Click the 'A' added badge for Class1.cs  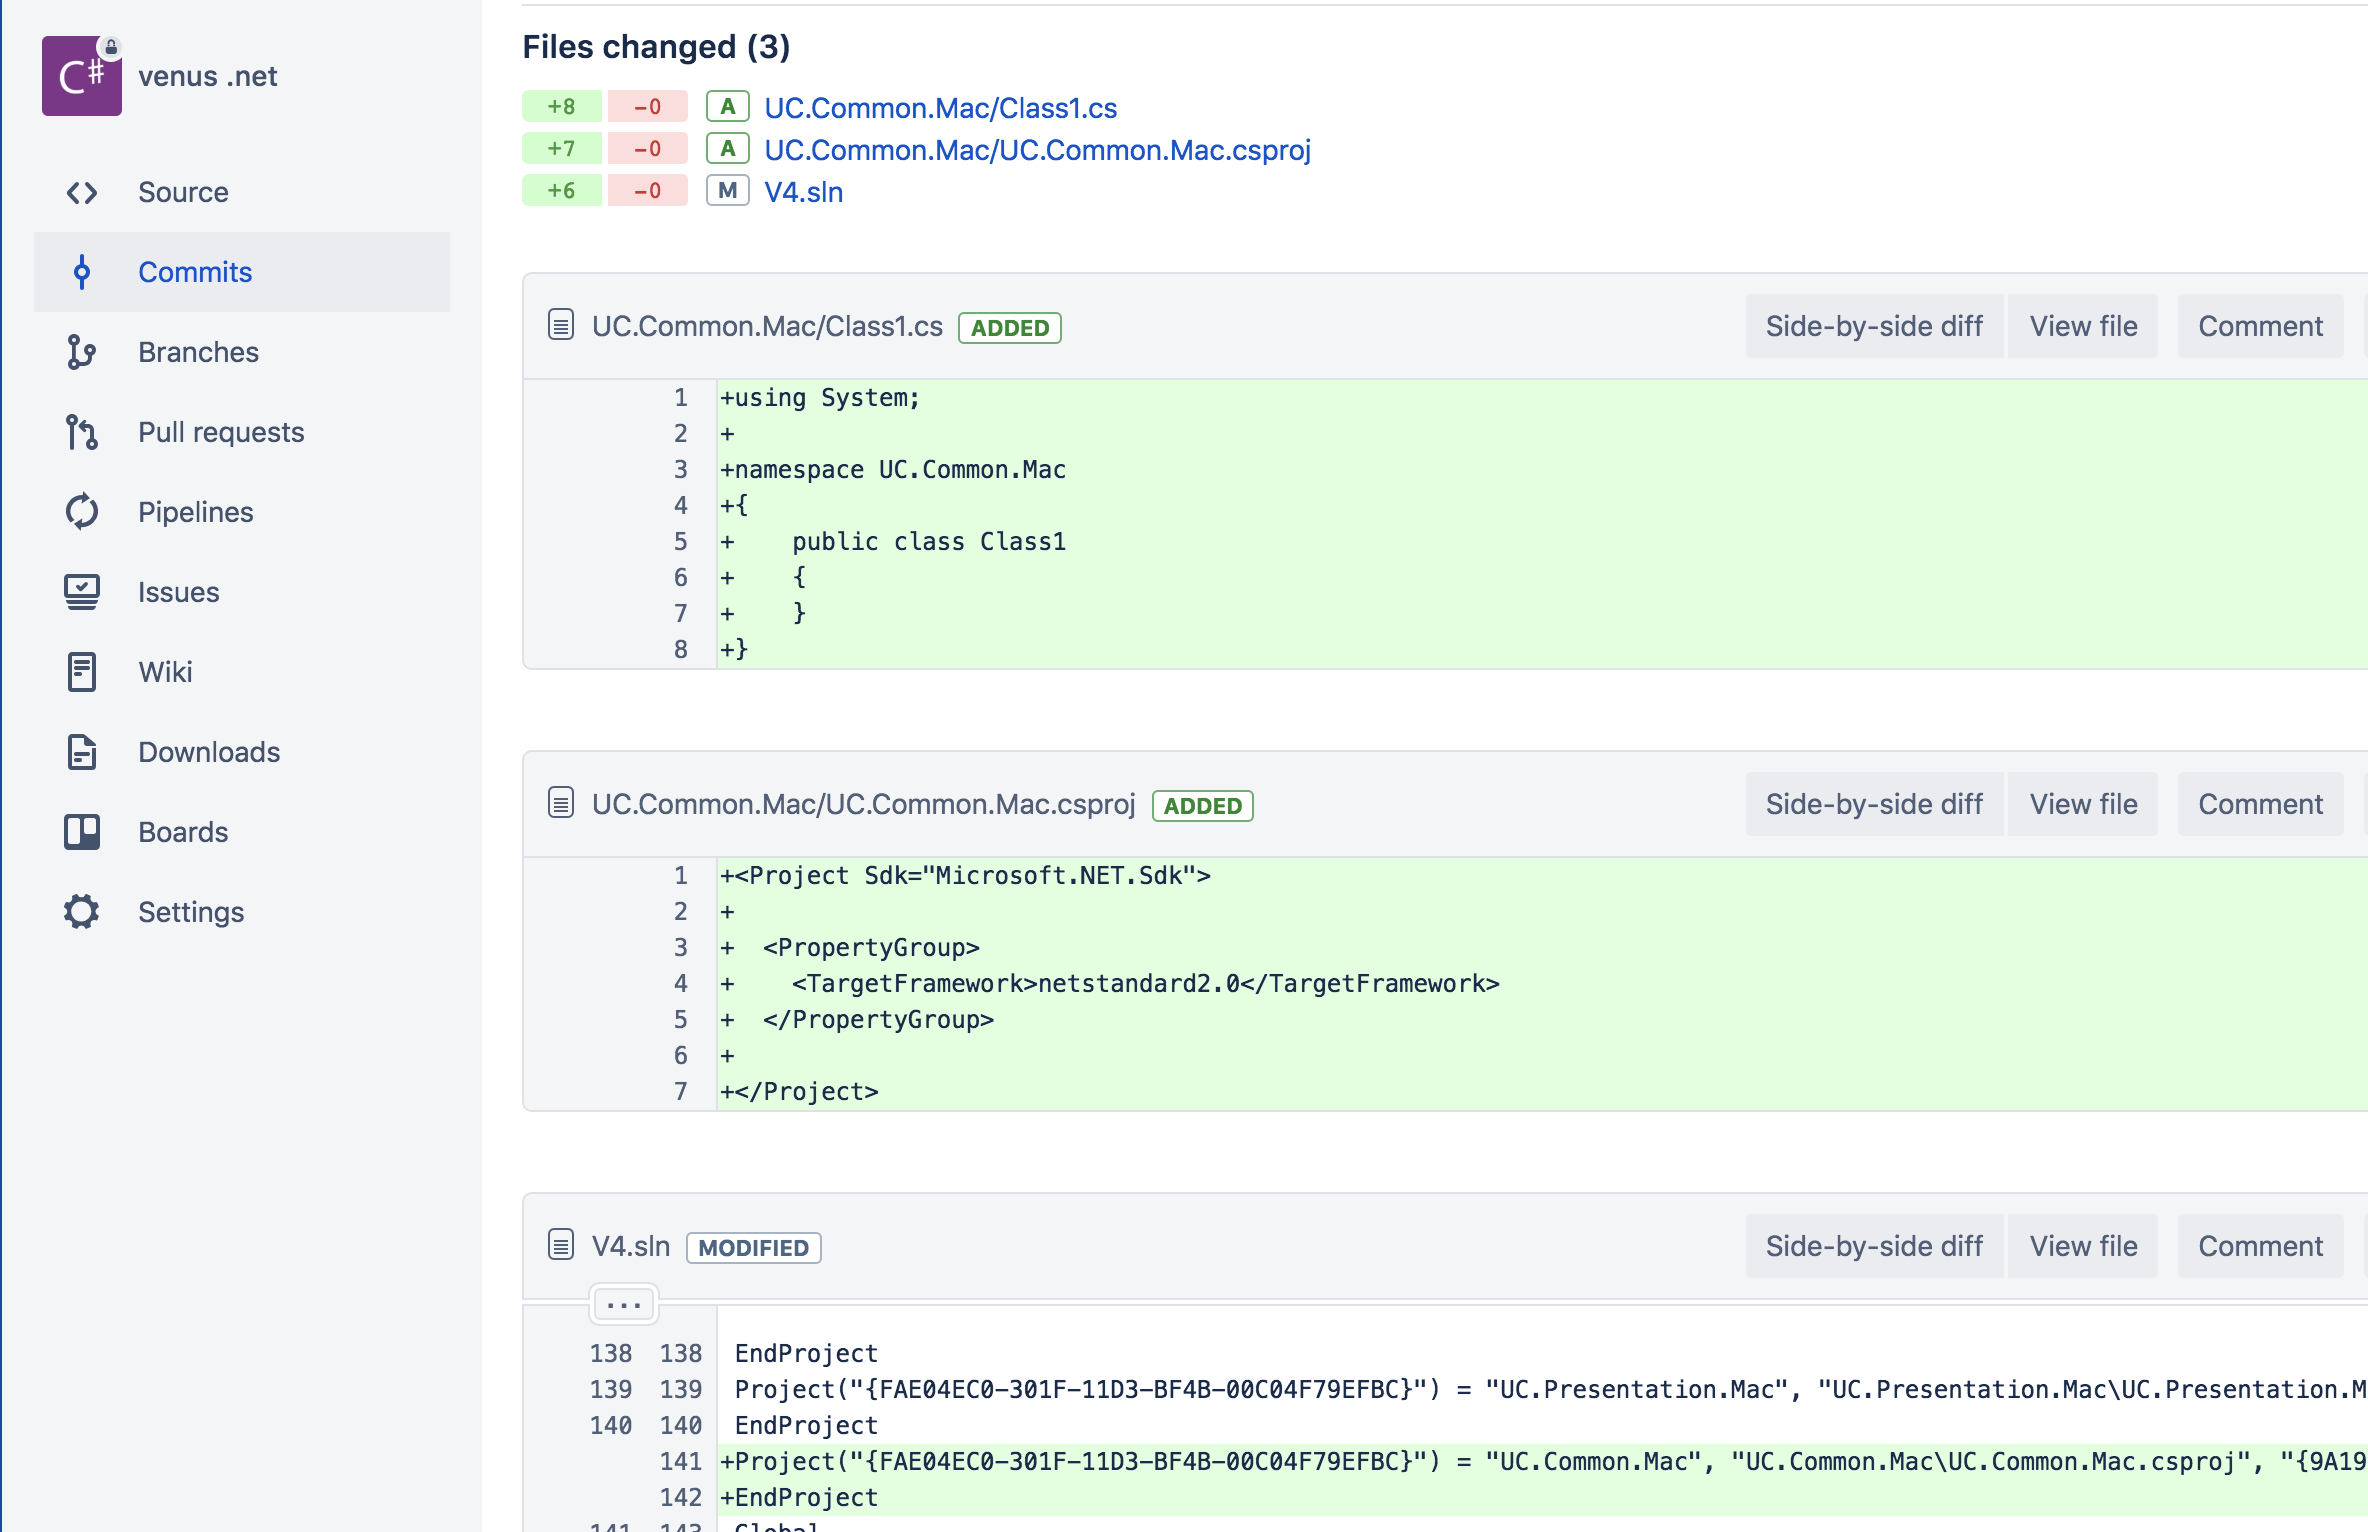[728, 106]
